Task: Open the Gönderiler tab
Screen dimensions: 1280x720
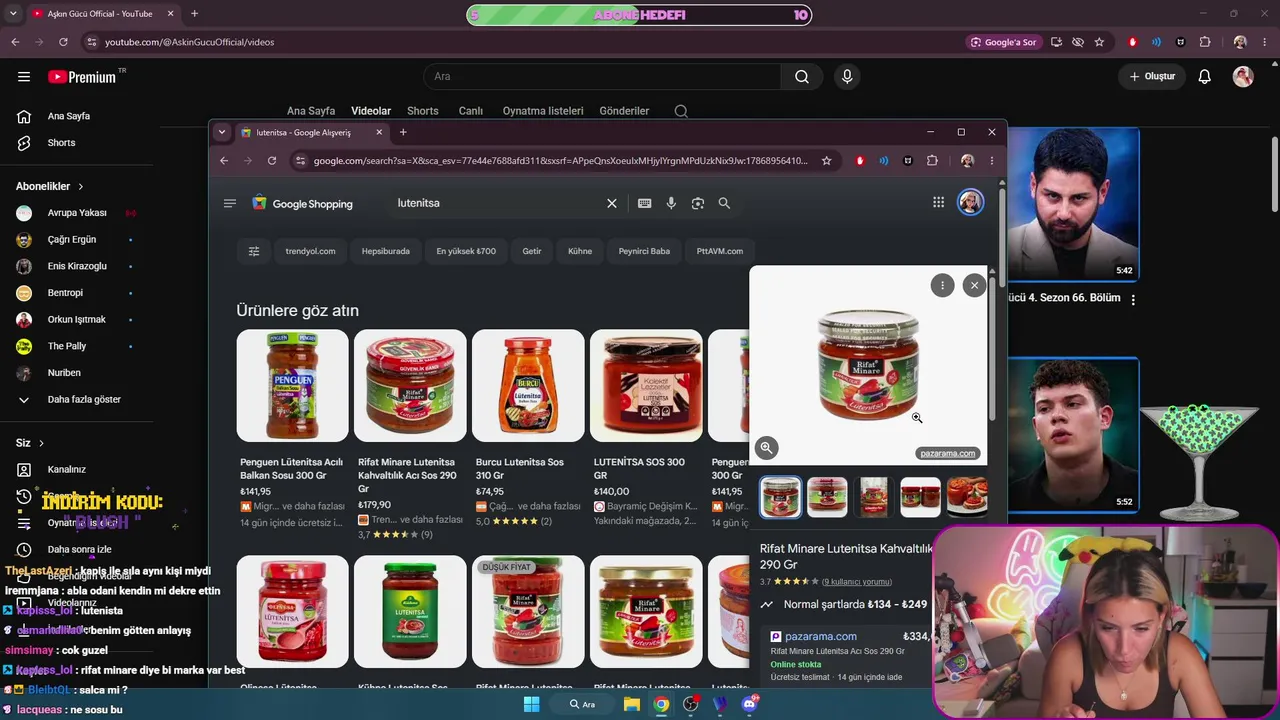Action: tap(624, 111)
